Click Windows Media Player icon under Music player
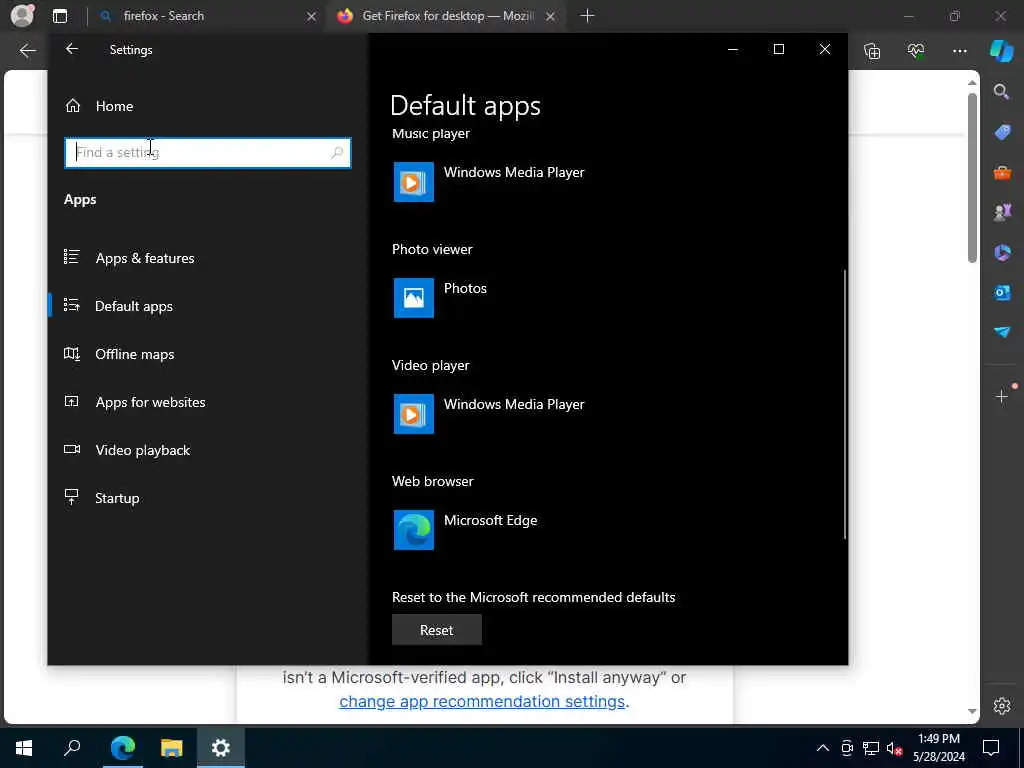Viewport: 1024px width, 768px height. 413,182
